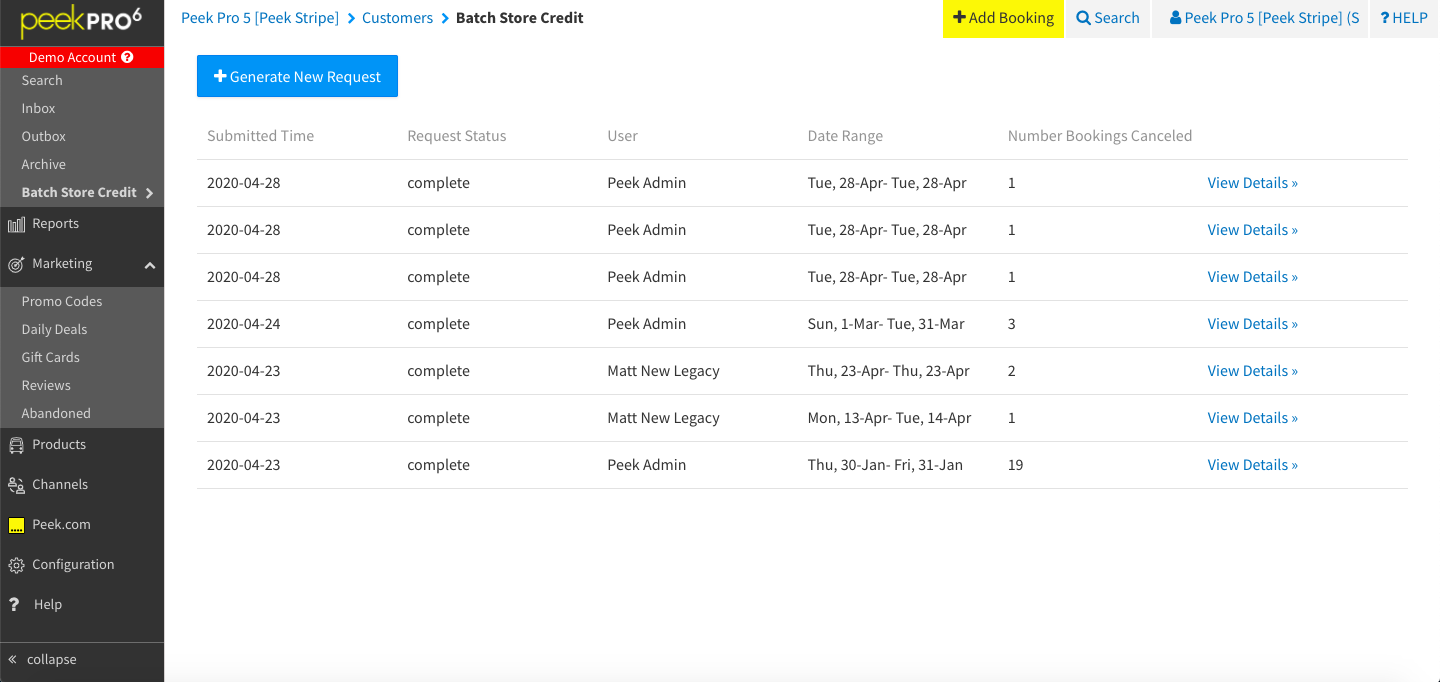The width and height of the screenshot is (1440, 682).
Task: View Details for Mon, 13-Apr row
Action: point(1252,418)
